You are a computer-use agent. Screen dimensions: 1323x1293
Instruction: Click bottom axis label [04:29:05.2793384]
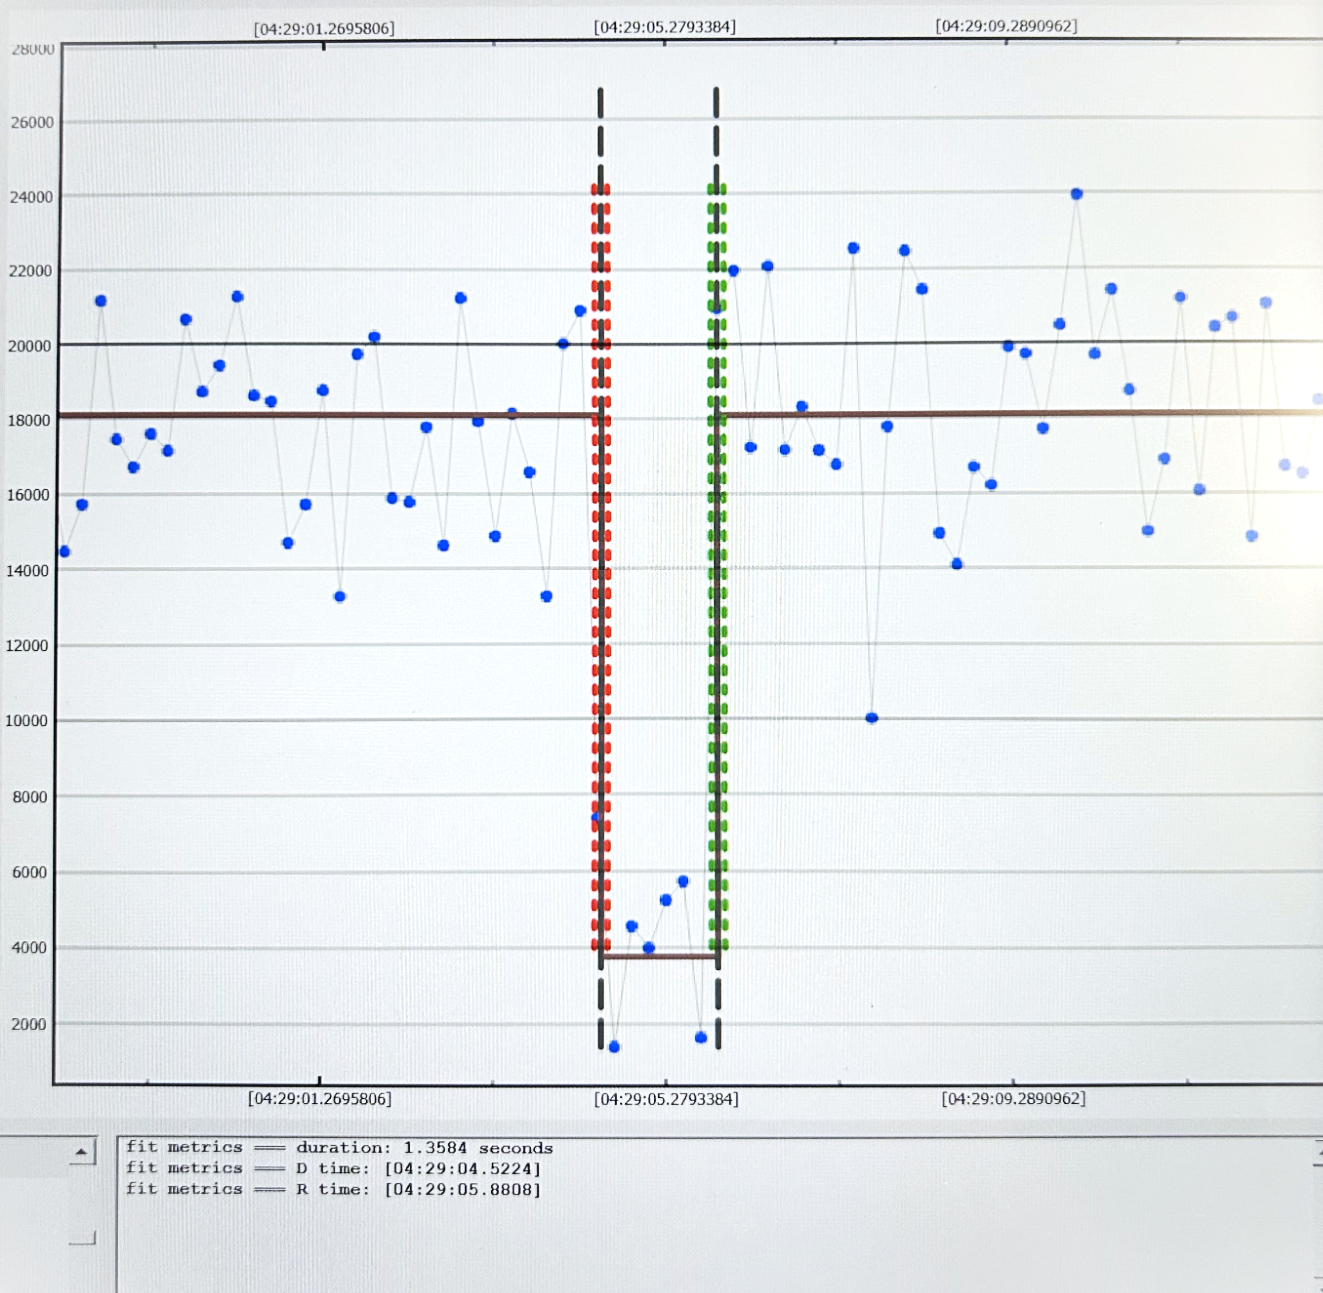(x=666, y=1099)
